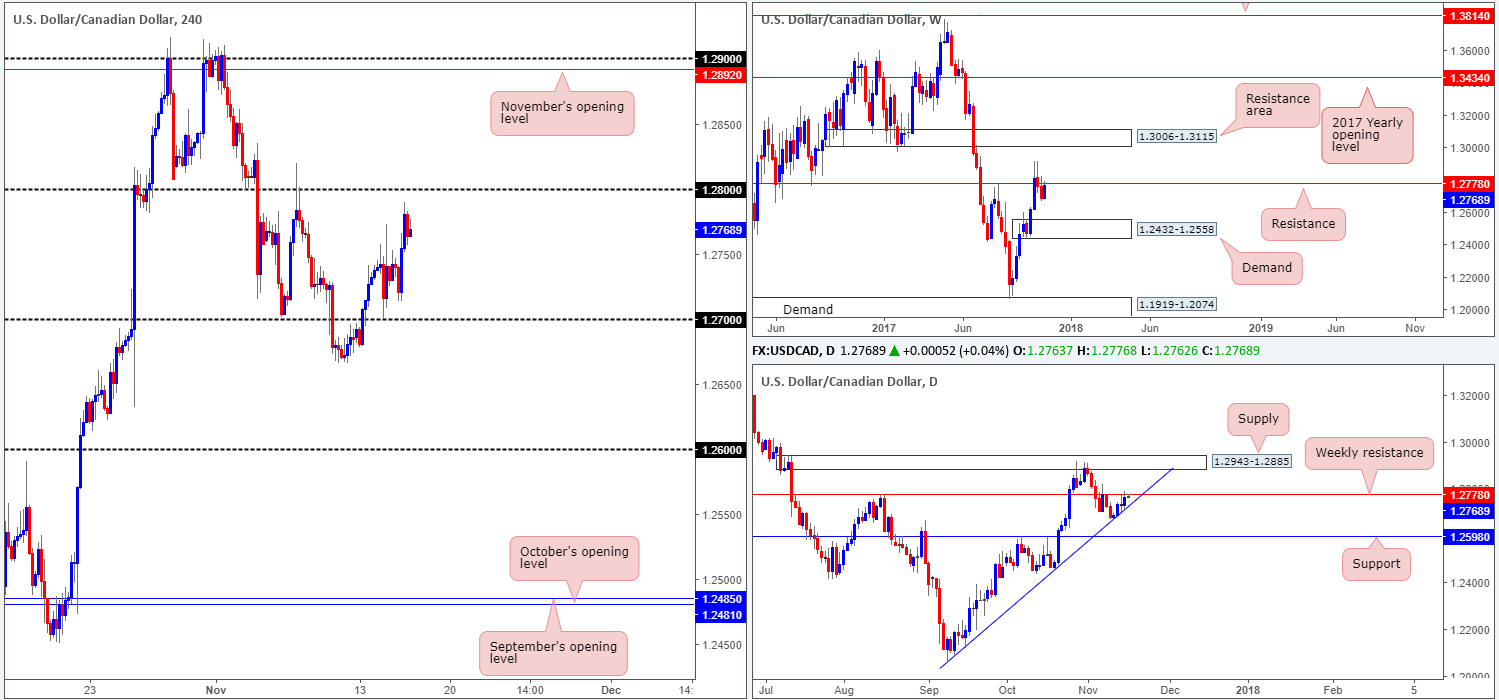Click the "U.S. Dollar/Canadian Dollar, W" chart title
The width and height of the screenshot is (1499, 700).
[x=850, y=19]
